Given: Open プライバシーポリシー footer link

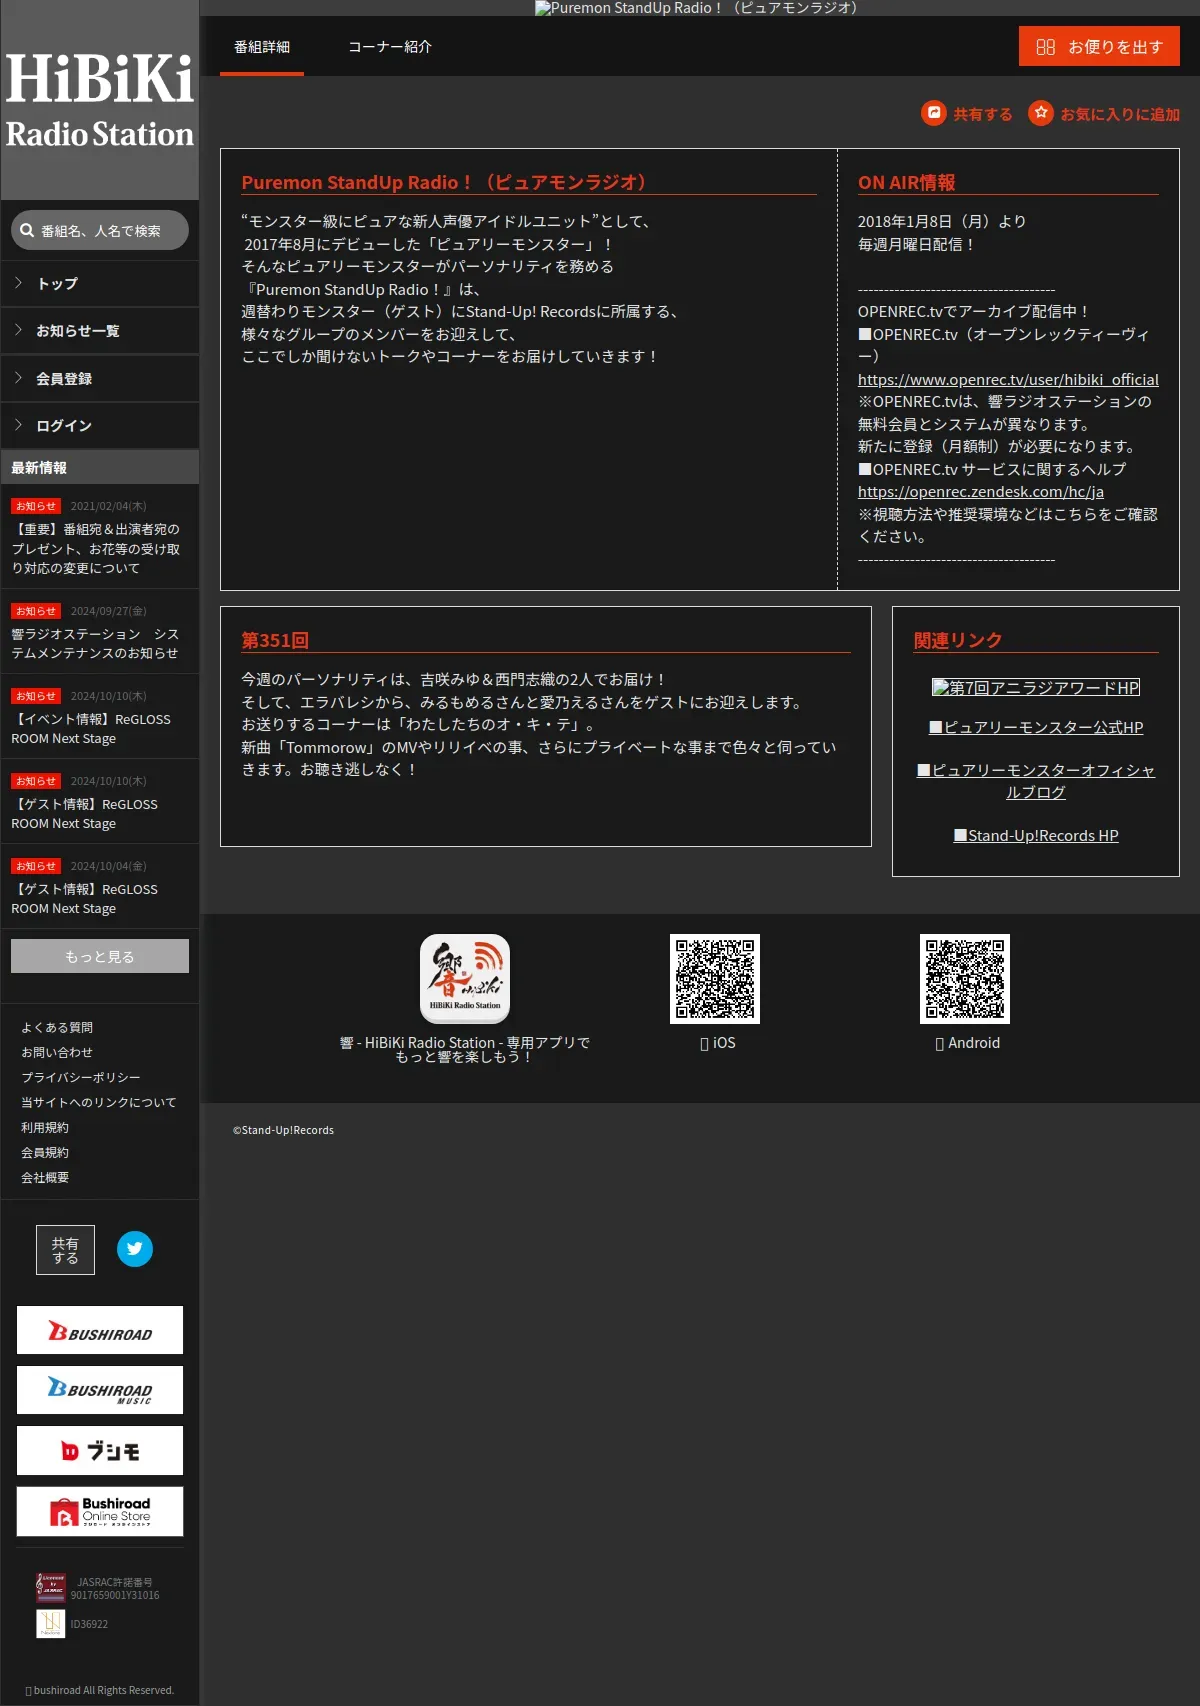Looking at the screenshot, I should click(81, 1077).
